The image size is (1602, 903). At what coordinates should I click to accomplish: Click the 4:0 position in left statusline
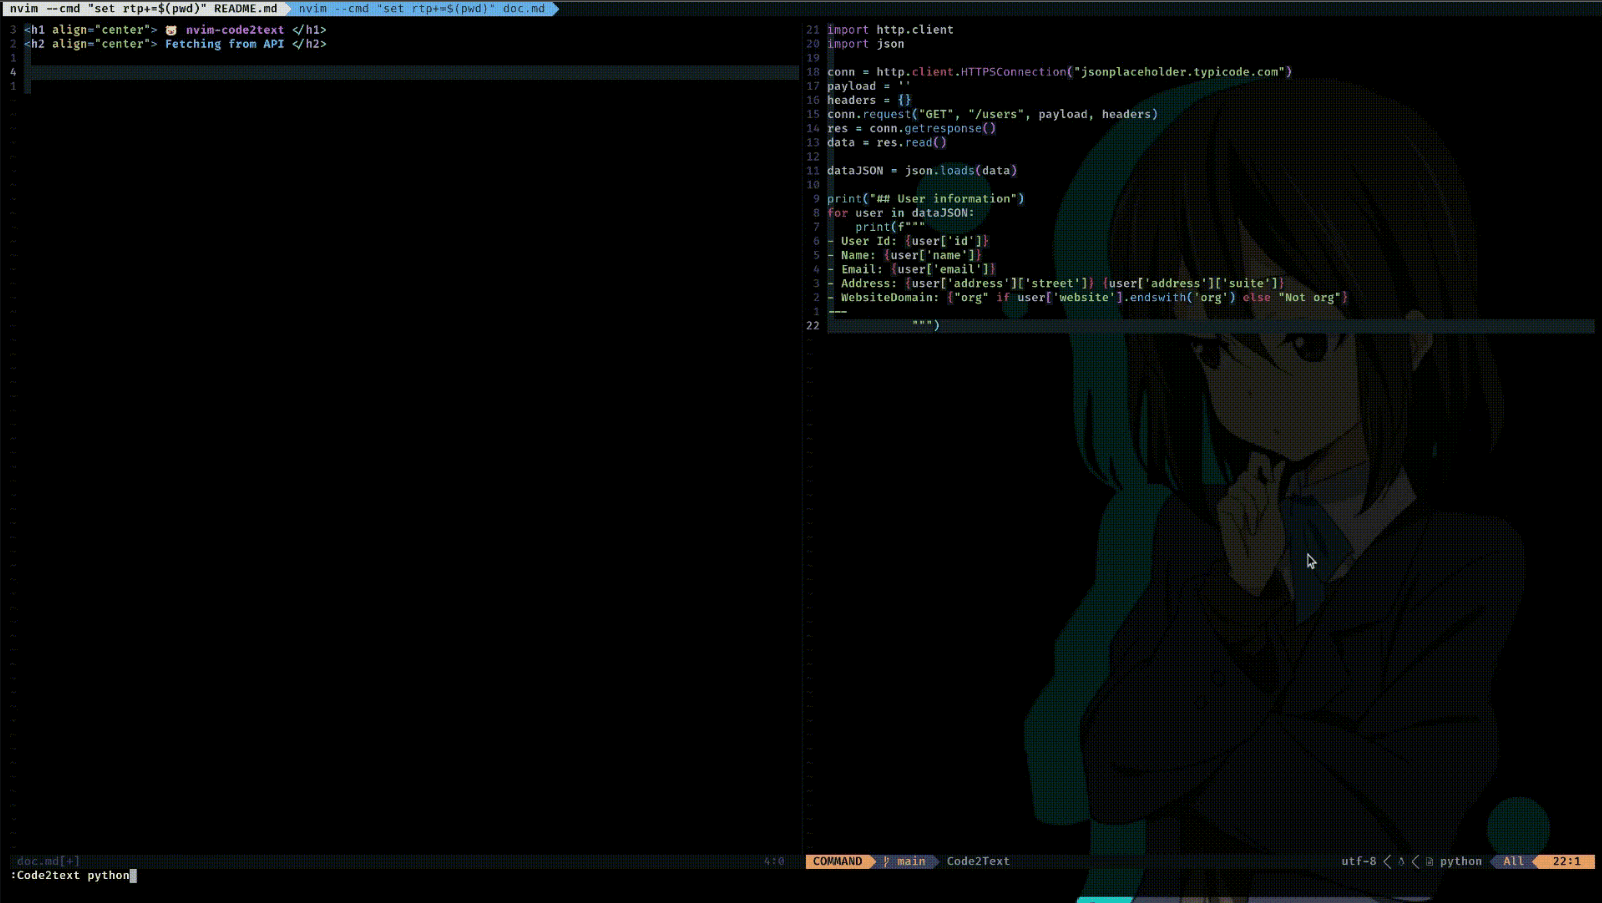774,861
